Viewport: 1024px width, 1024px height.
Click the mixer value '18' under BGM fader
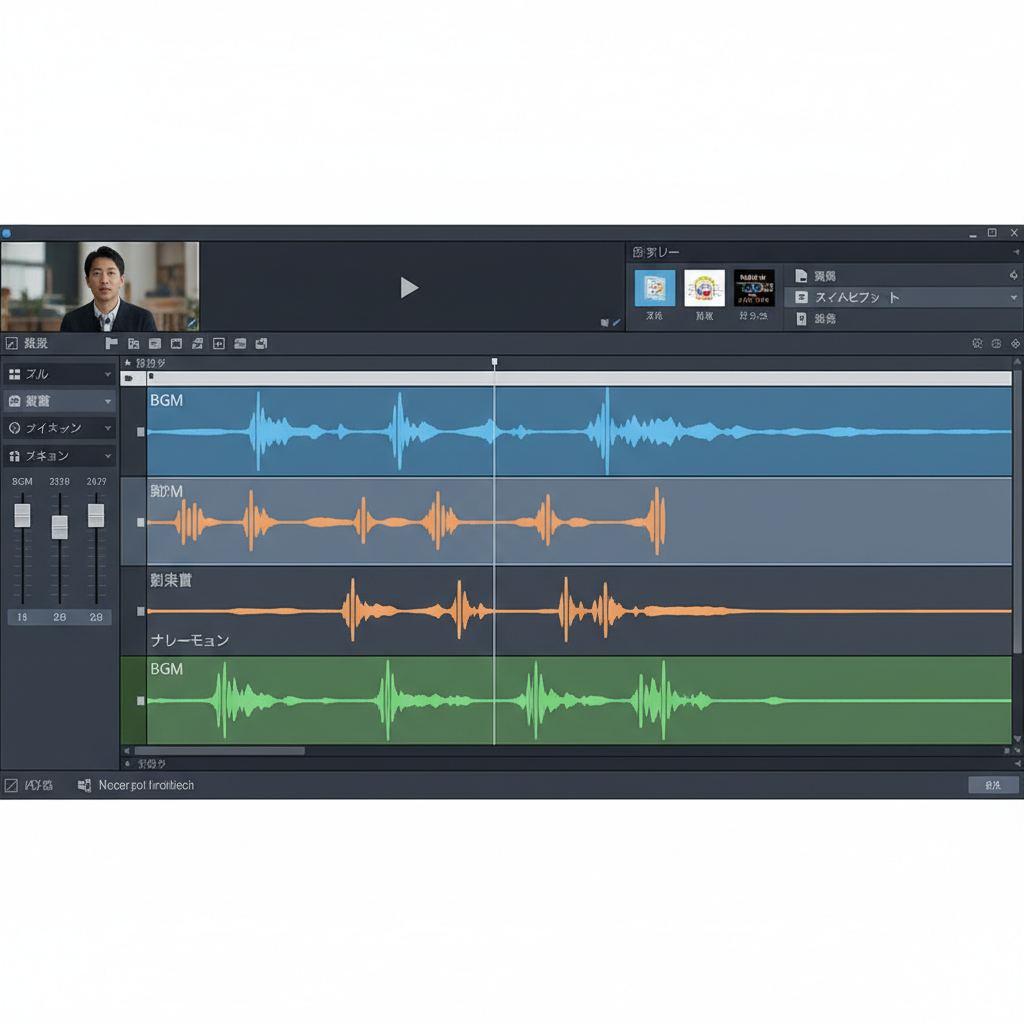pyautogui.click(x=22, y=617)
